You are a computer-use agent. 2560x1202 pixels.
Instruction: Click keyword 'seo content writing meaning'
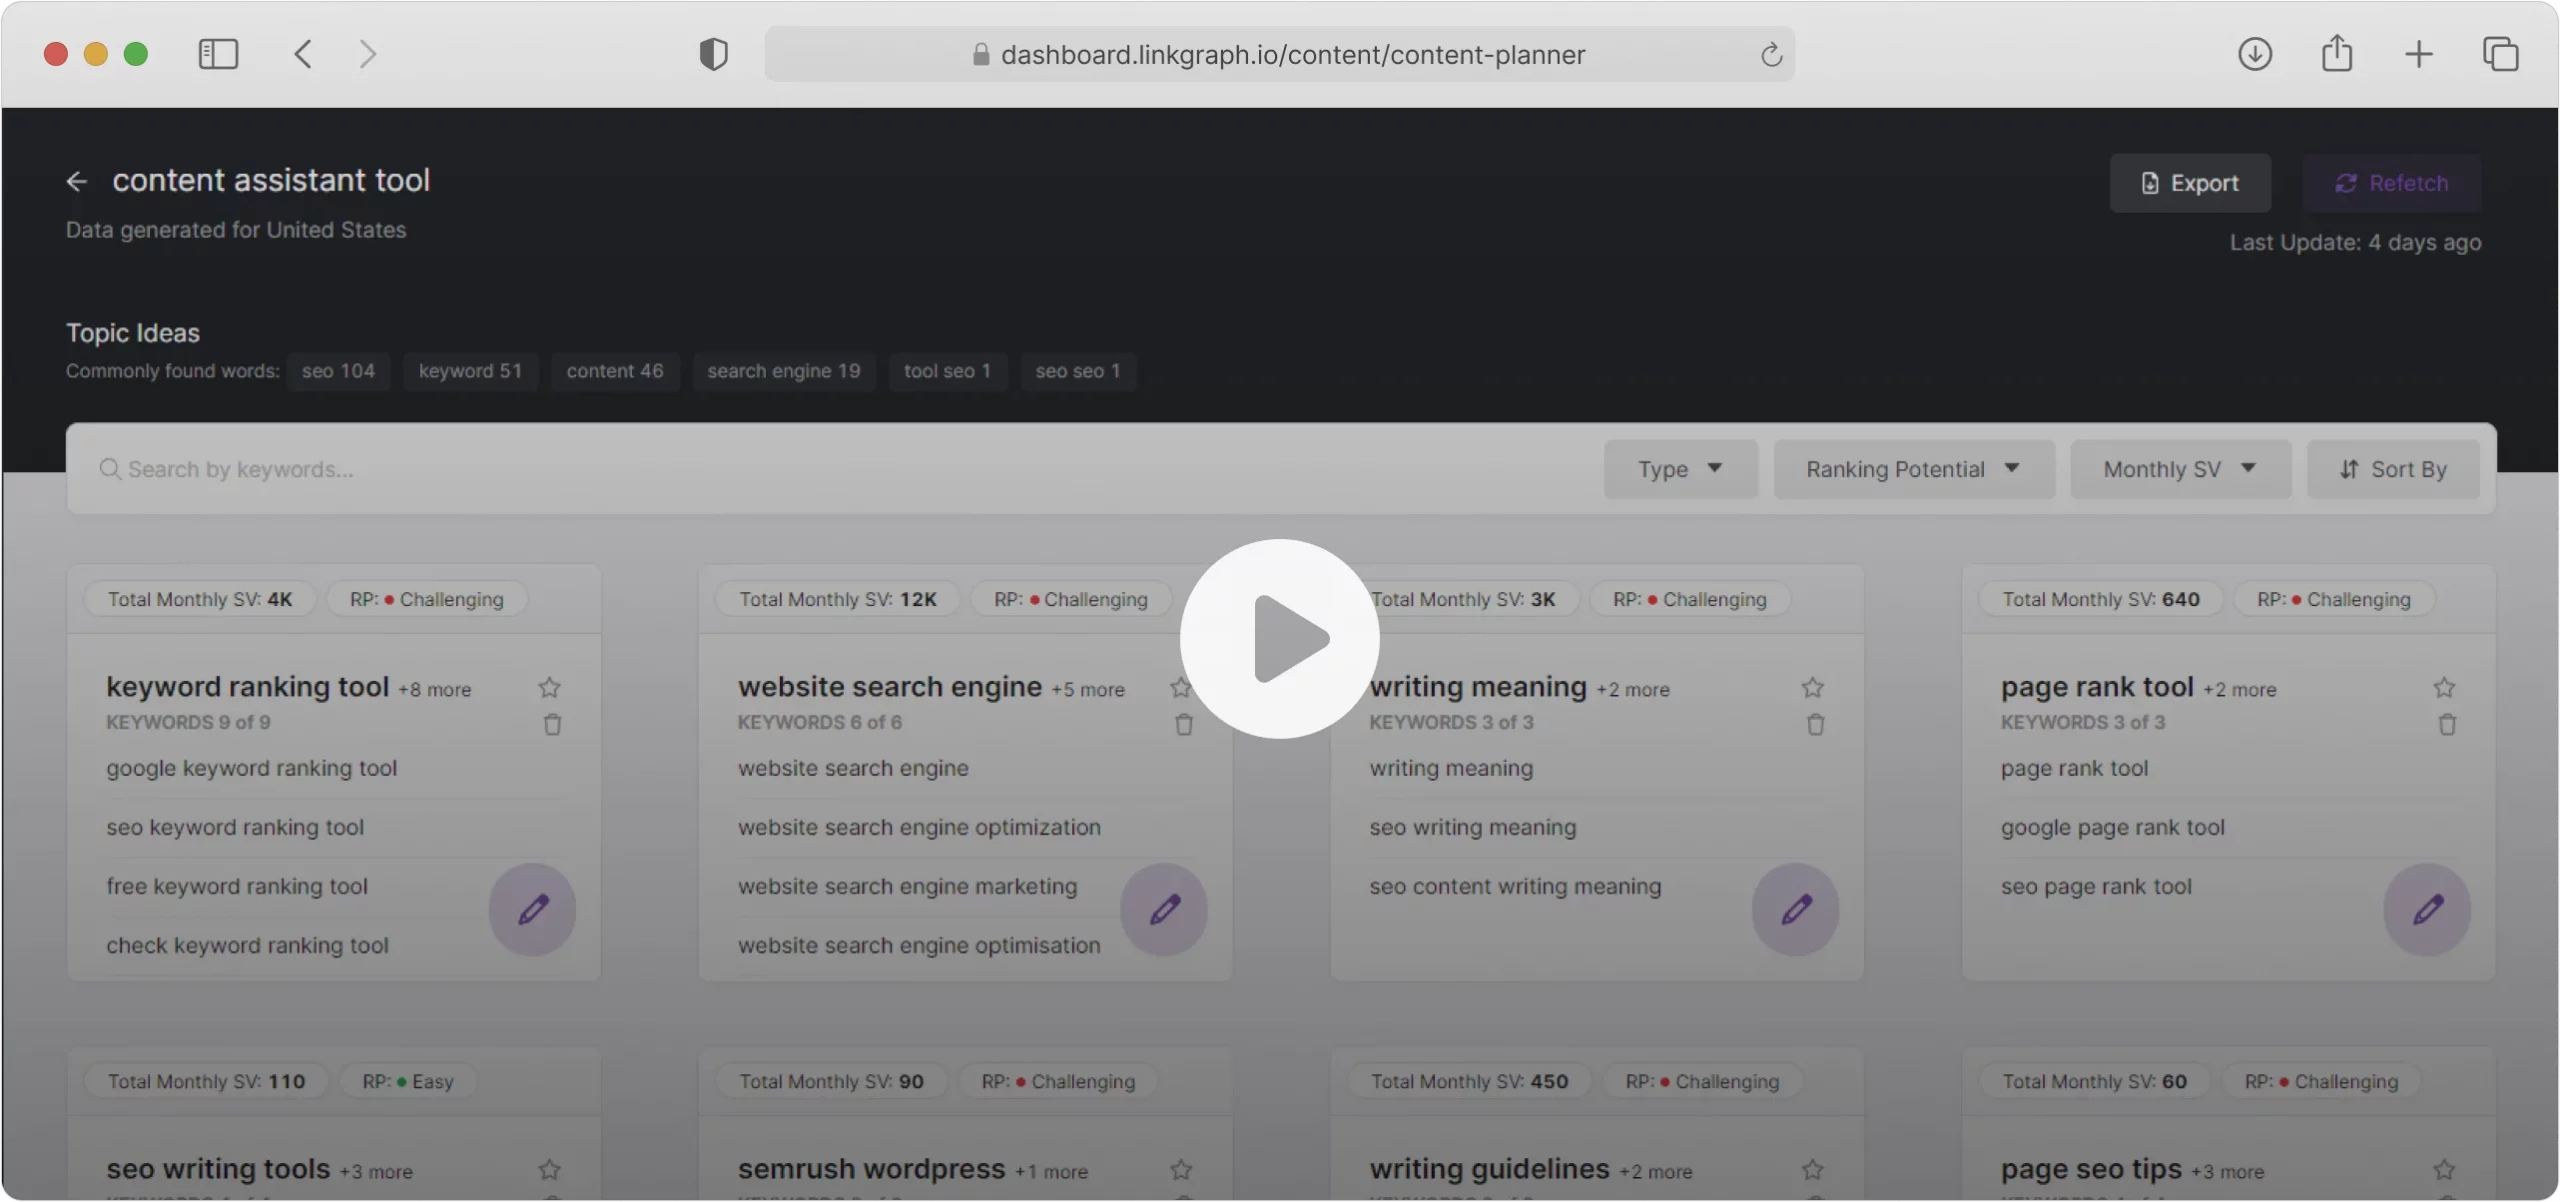(x=1515, y=887)
